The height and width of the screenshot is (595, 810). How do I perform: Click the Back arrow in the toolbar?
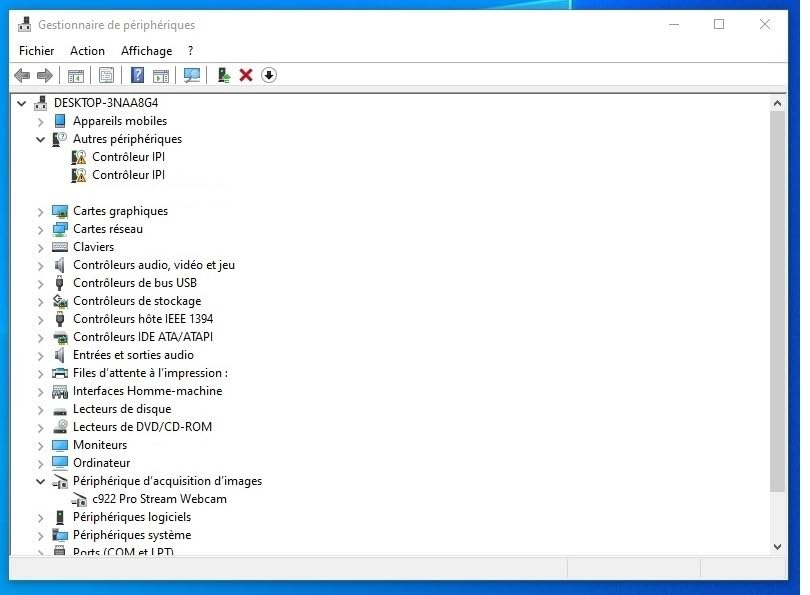pyautogui.click(x=22, y=75)
